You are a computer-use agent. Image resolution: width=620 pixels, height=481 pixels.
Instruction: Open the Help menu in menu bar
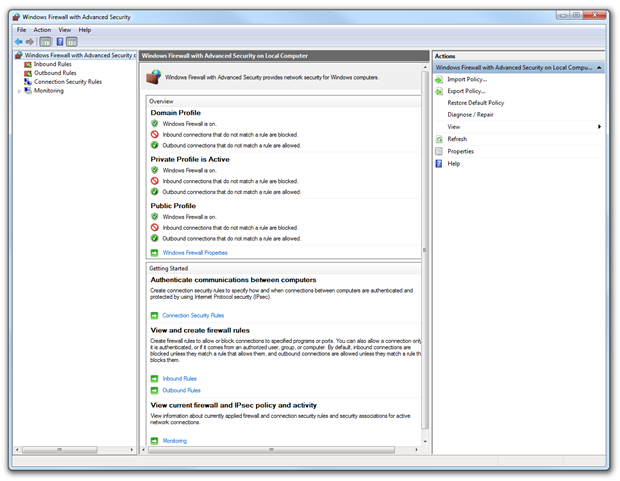click(85, 30)
